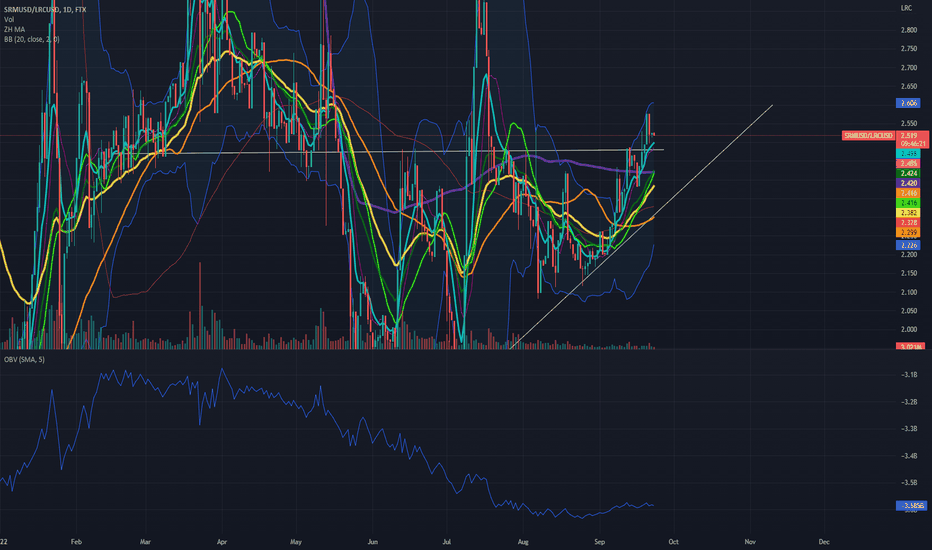Select the Vol indicator label
Image resolution: width=932 pixels, height=550 pixels.
pos(9,20)
